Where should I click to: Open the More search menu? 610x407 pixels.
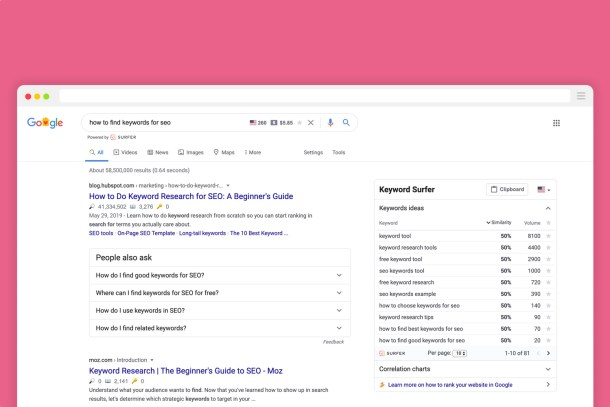point(253,153)
